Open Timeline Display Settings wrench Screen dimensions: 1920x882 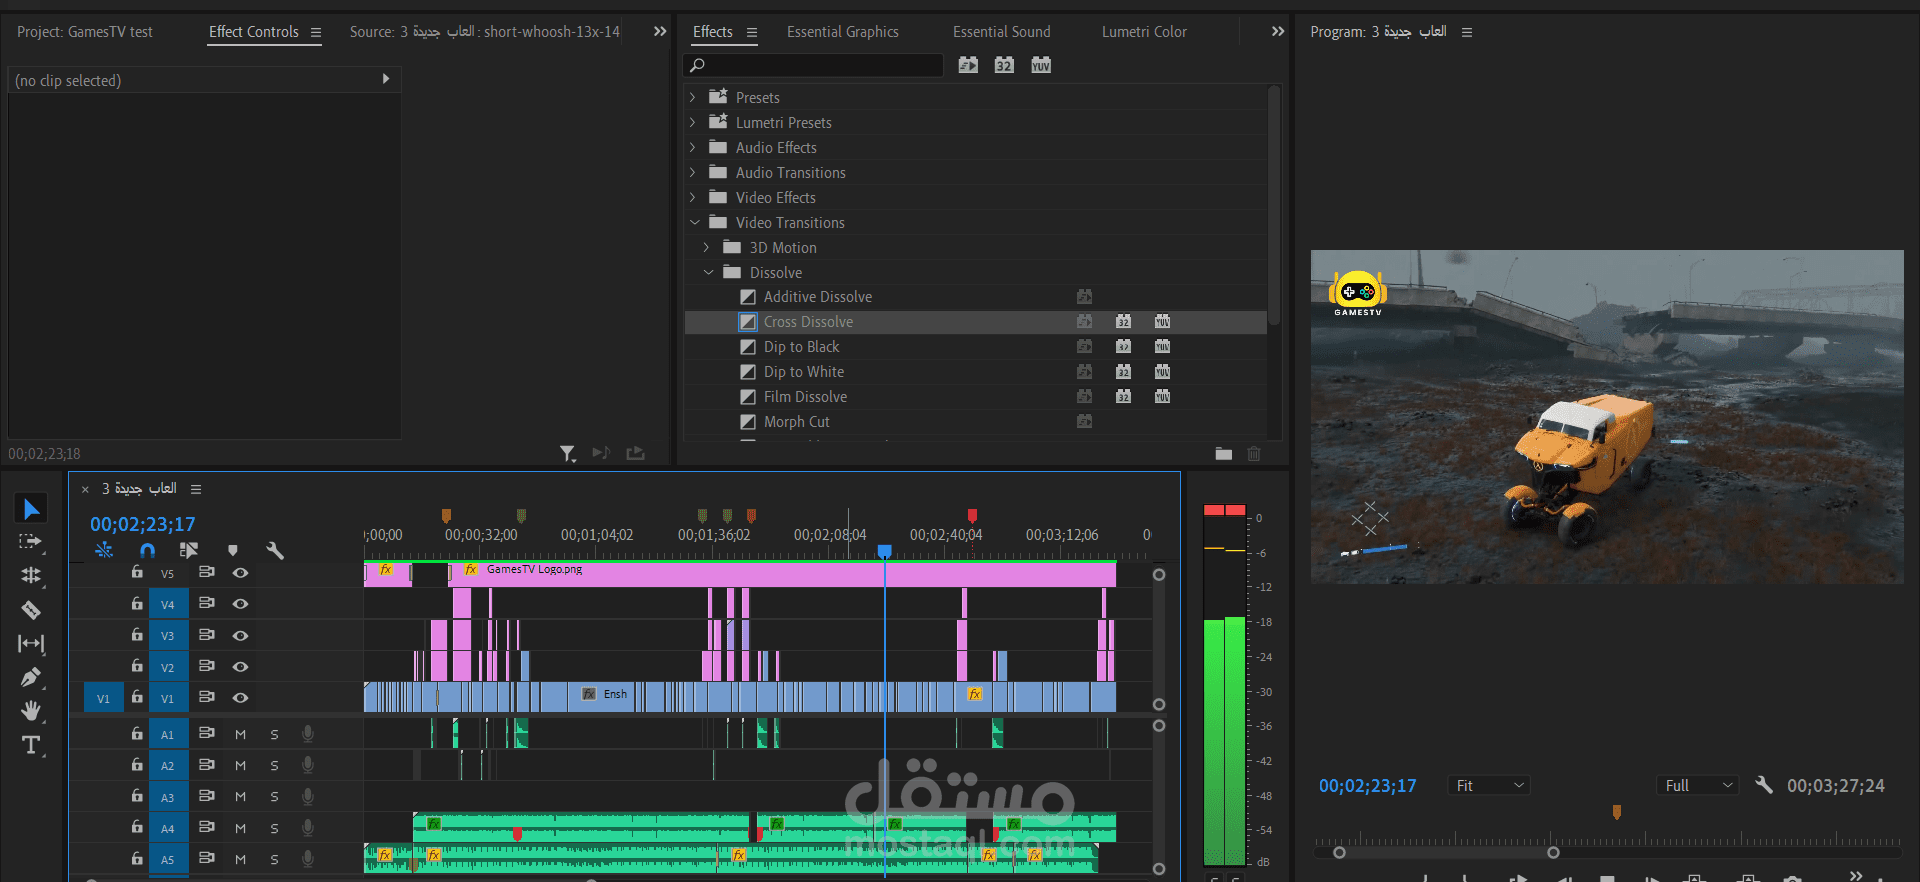coord(275,550)
